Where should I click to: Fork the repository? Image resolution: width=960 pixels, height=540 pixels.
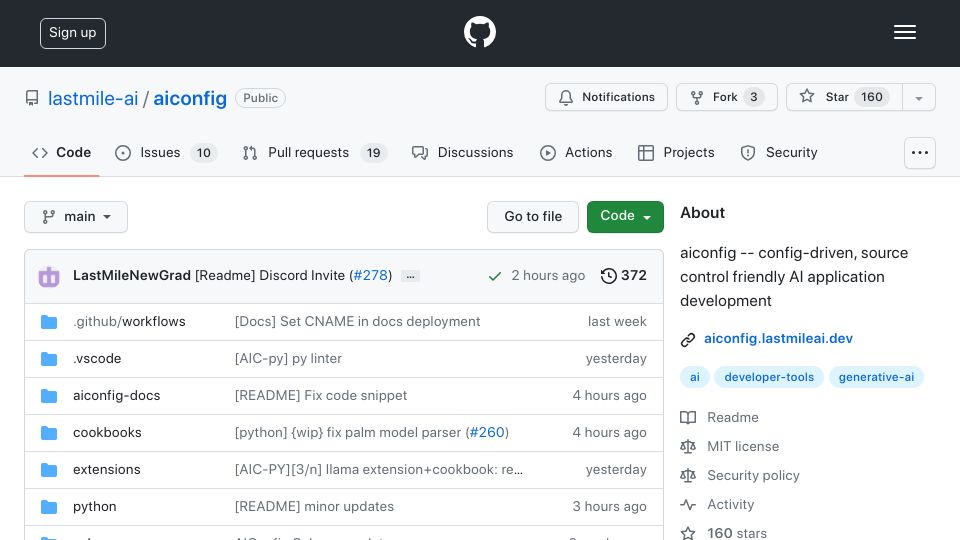pyautogui.click(x=727, y=97)
